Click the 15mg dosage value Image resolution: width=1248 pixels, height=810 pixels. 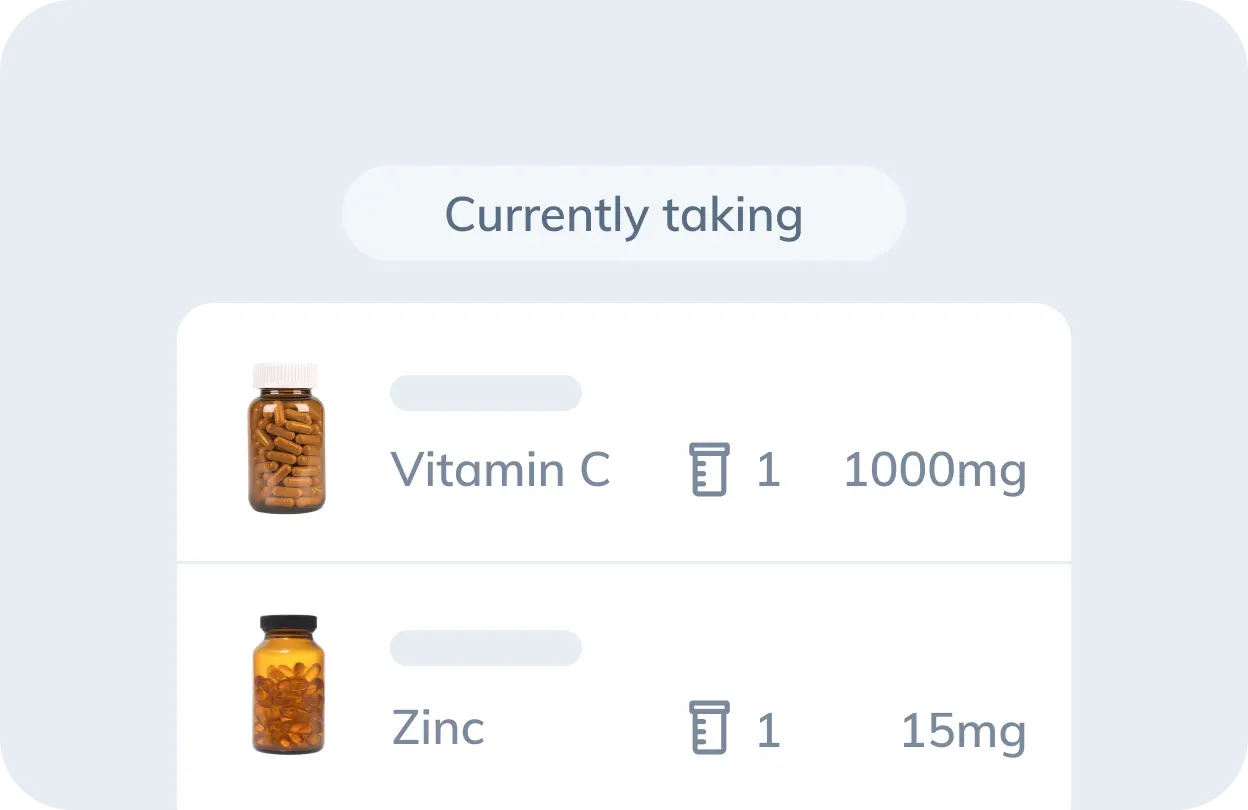point(963,731)
